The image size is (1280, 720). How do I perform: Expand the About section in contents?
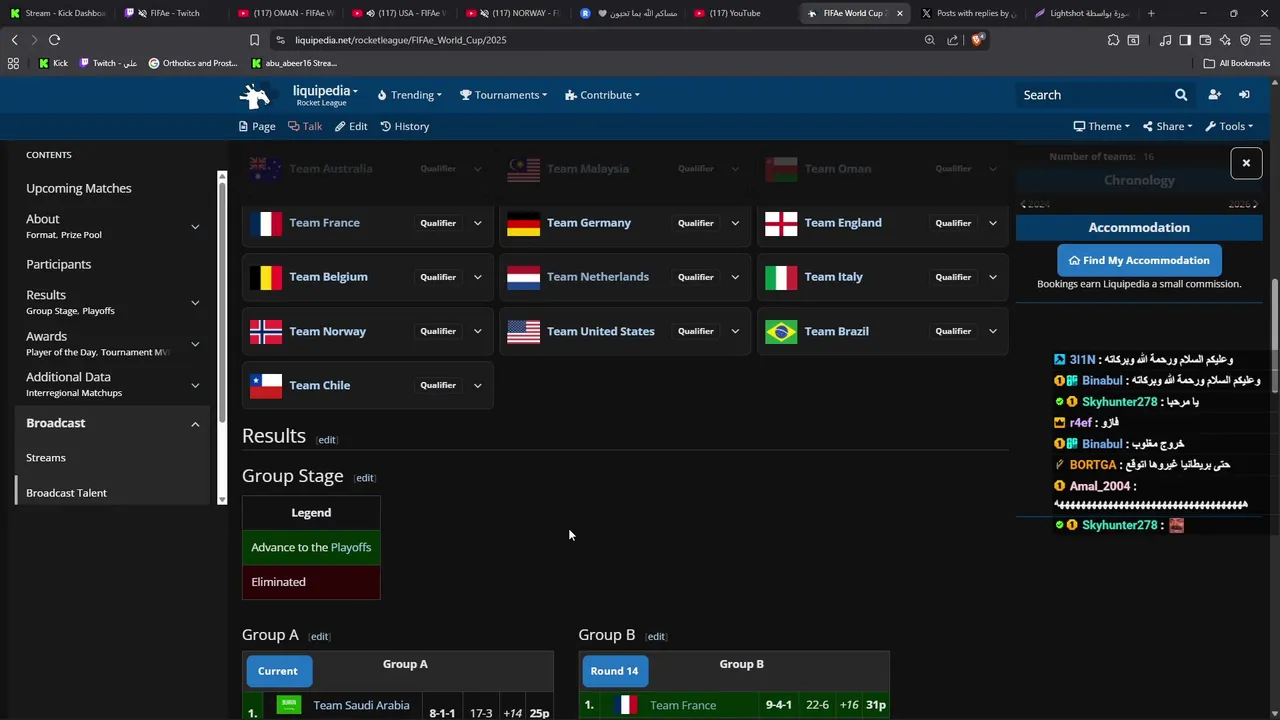tap(195, 227)
